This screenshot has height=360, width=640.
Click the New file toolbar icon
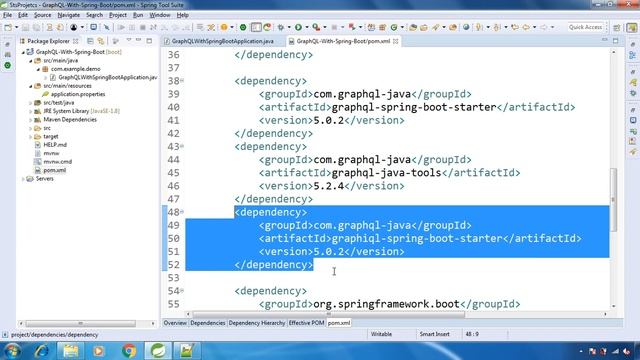(8, 27)
